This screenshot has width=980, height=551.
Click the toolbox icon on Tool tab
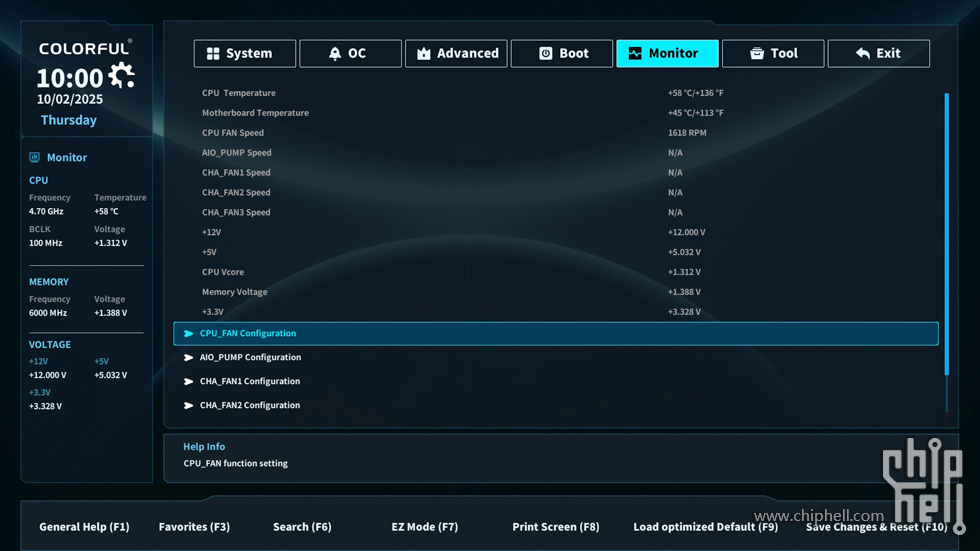(757, 54)
